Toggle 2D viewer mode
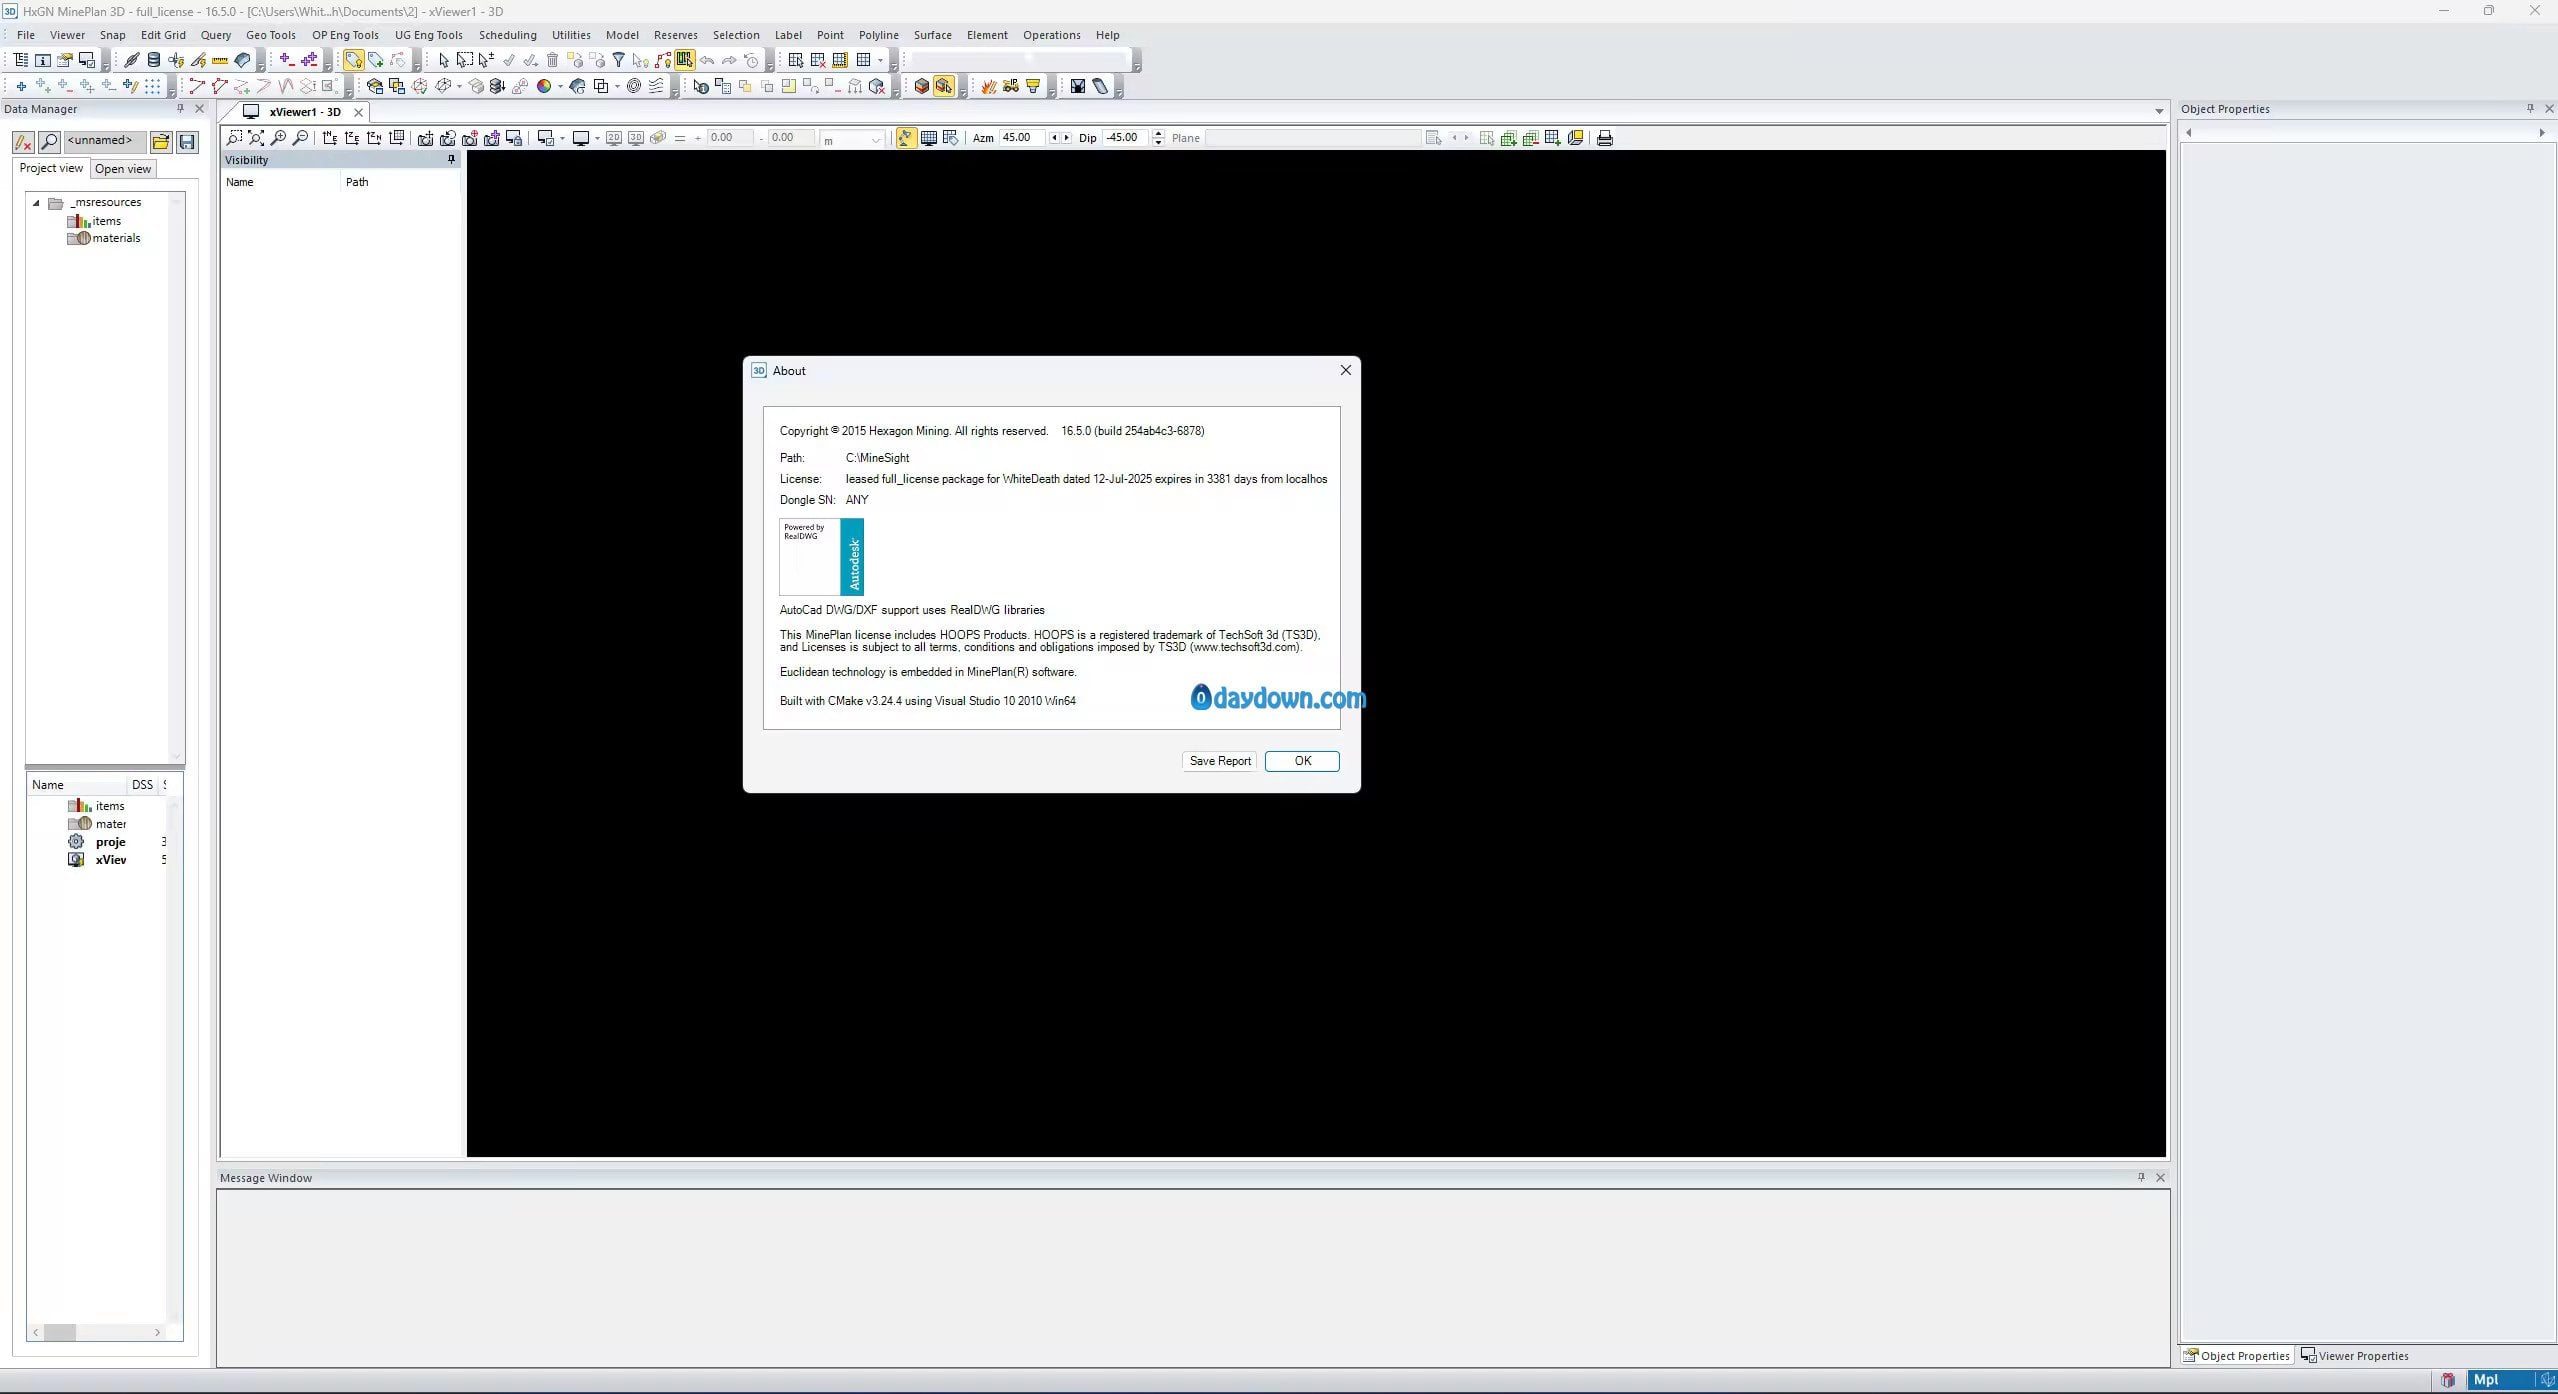 614,138
